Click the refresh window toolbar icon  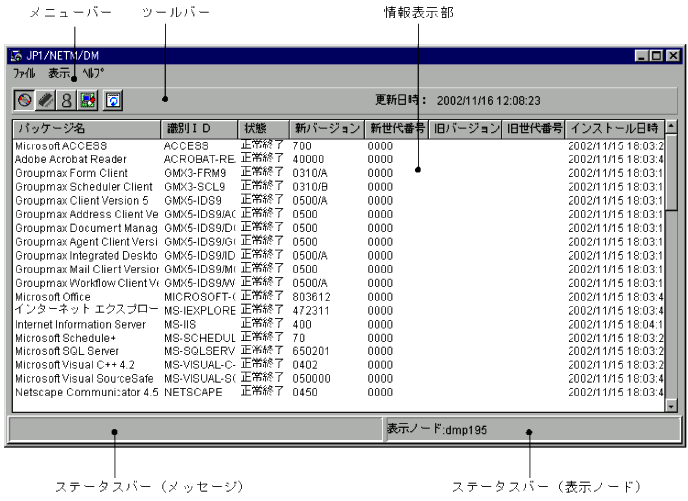113,100
